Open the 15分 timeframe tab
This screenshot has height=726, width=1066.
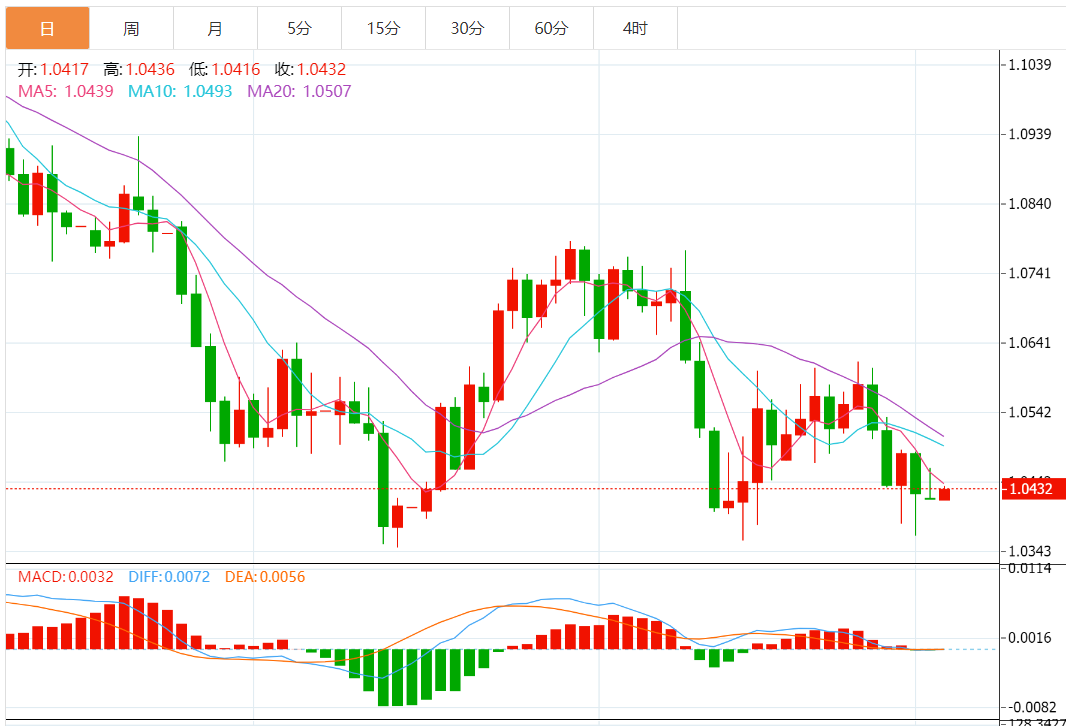[383, 29]
